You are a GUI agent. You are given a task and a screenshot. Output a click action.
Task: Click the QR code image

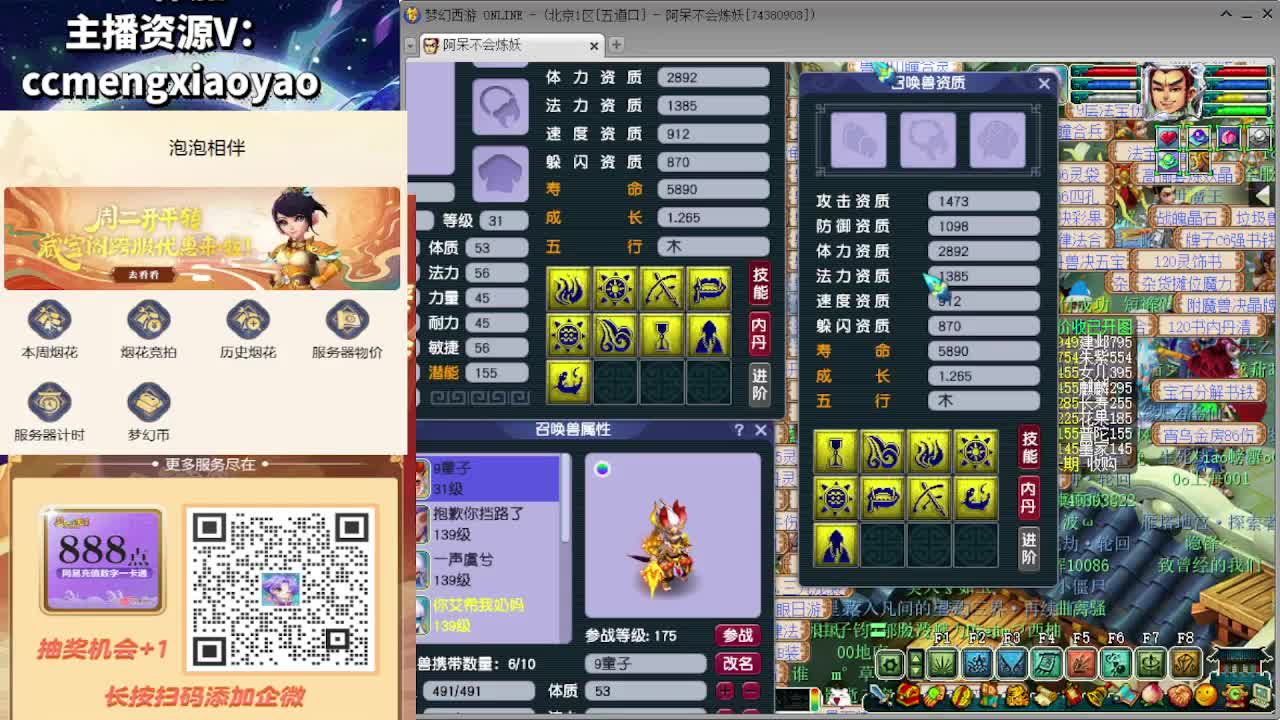tap(281, 589)
